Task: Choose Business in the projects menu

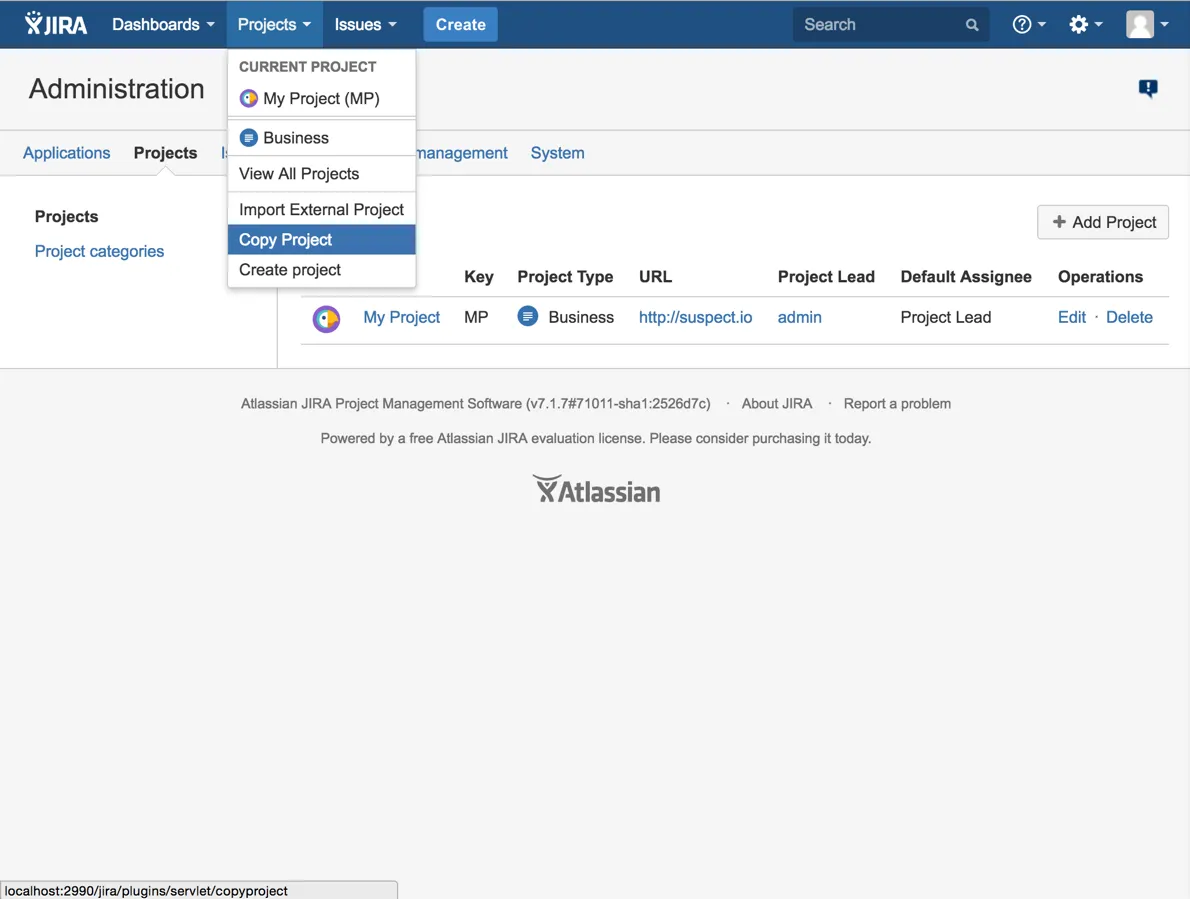Action: pyautogui.click(x=321, y=138)
